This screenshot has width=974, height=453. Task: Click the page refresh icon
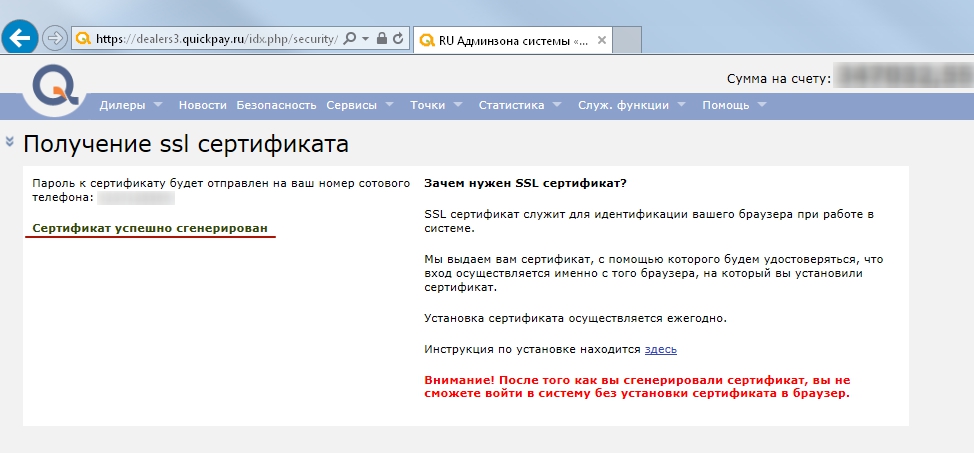[x=398, y=39]
